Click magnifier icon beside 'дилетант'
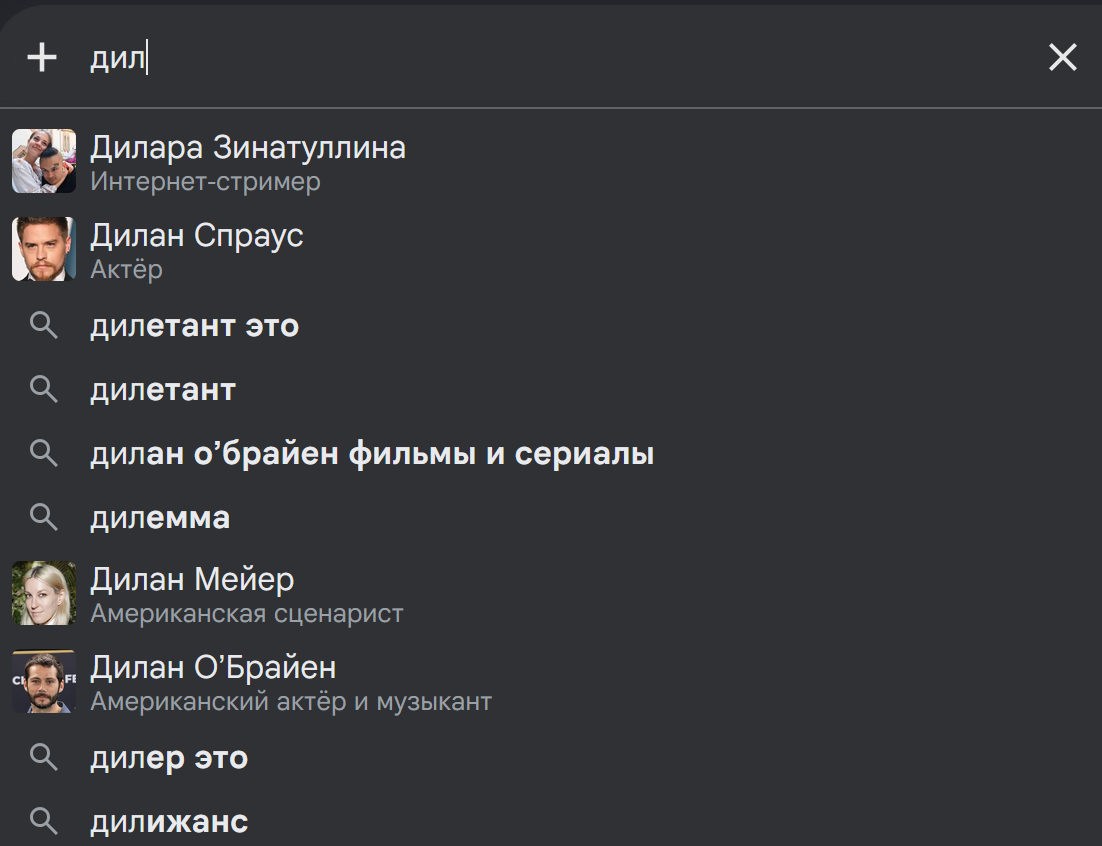1102x846 pixels. pos(44,389)
